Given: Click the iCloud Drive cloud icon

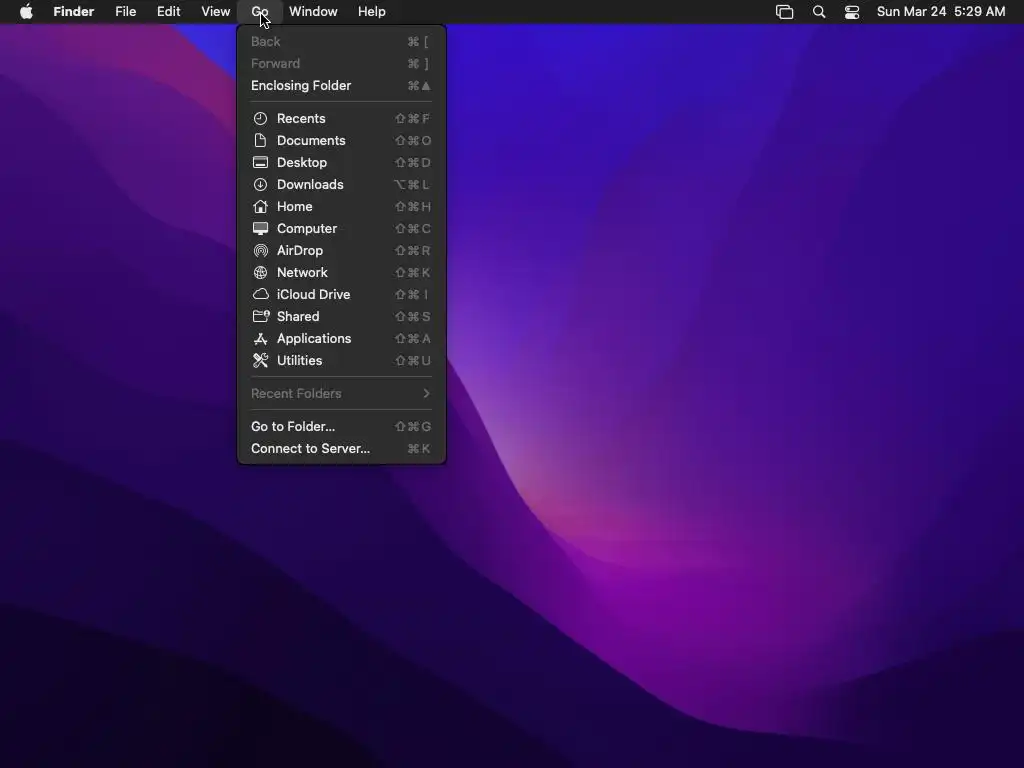Looking at the screenshot, I should coord(261,295).
